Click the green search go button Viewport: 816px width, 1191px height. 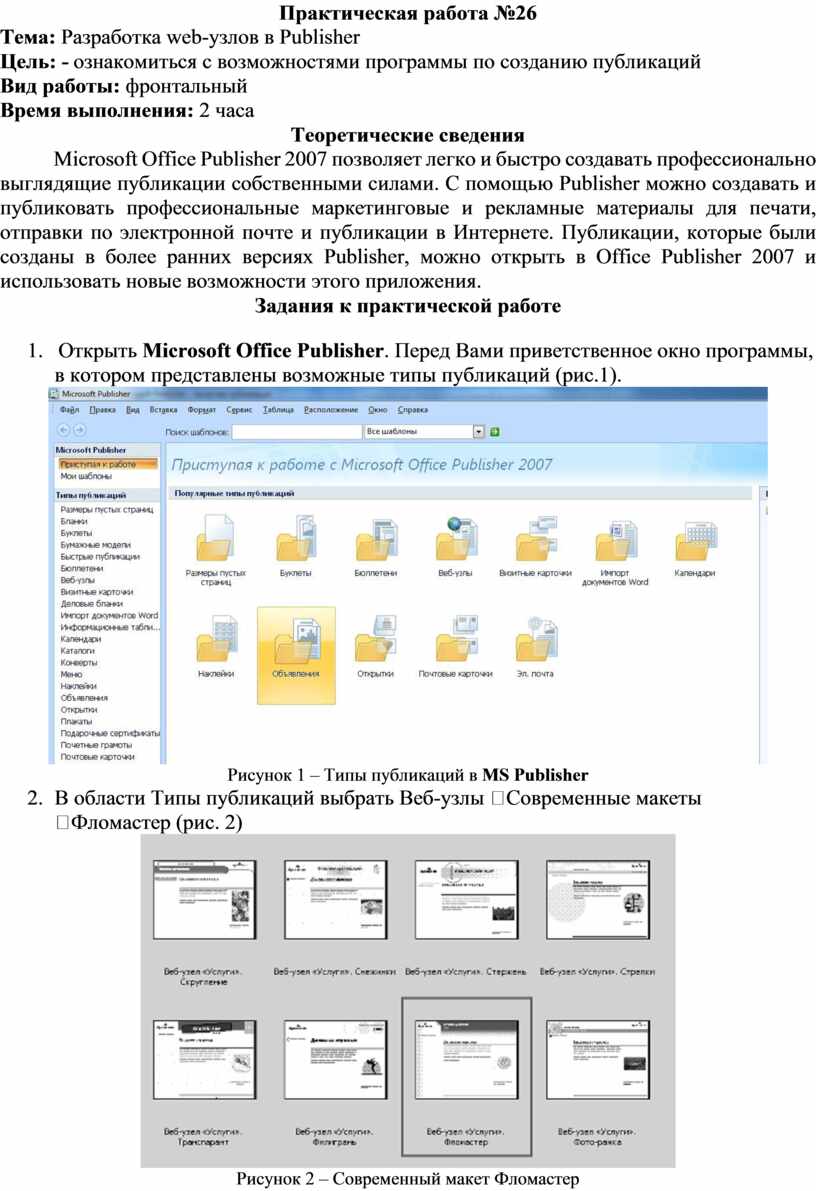coord(495,431)
